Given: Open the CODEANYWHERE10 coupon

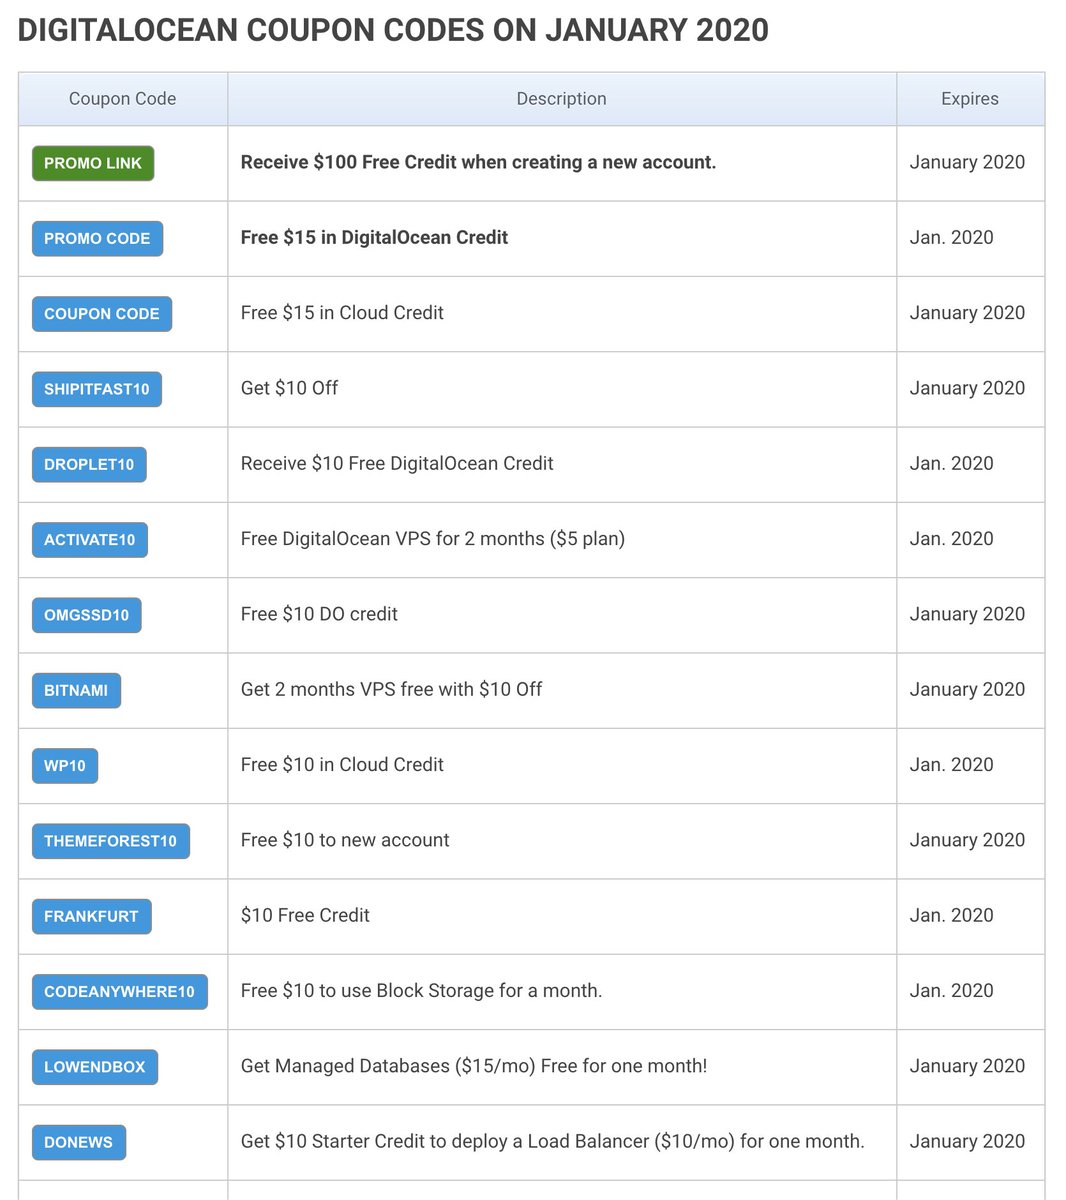Looking at the screenshot, I should 120,992.
